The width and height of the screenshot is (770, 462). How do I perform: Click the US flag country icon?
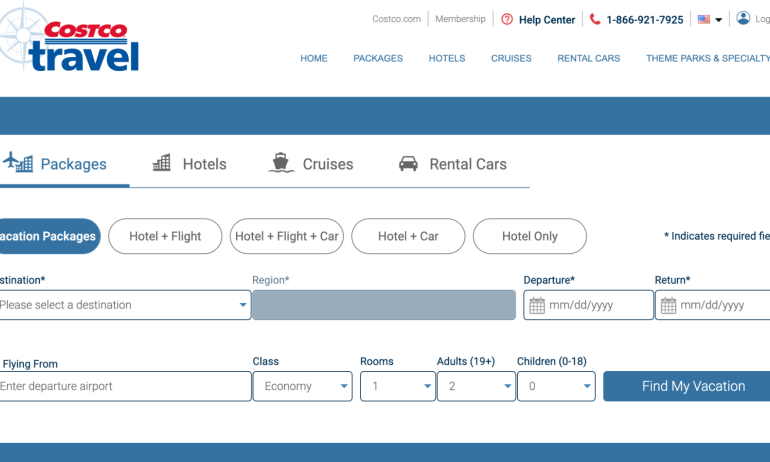[704, 20]
